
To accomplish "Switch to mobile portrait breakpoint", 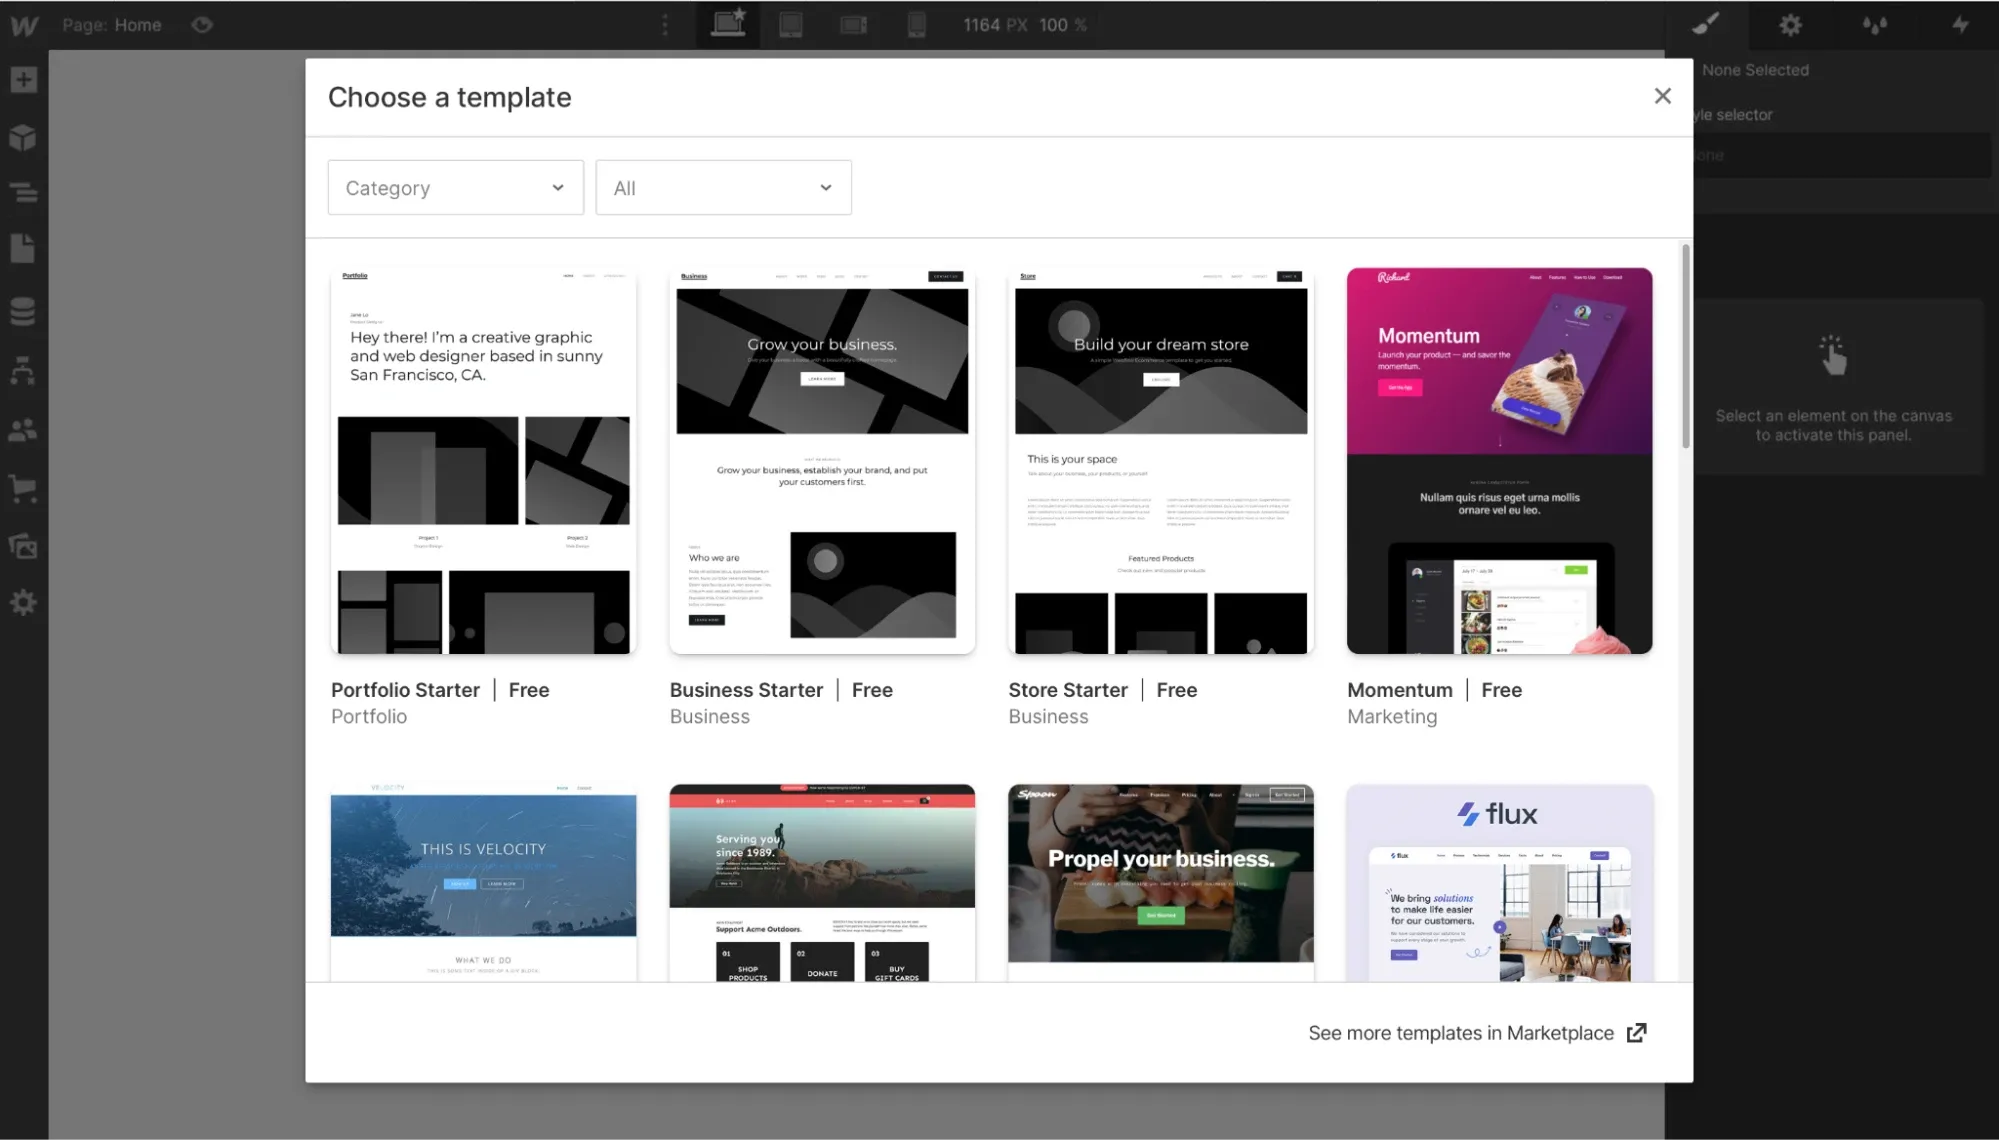I will coord(916,25).
